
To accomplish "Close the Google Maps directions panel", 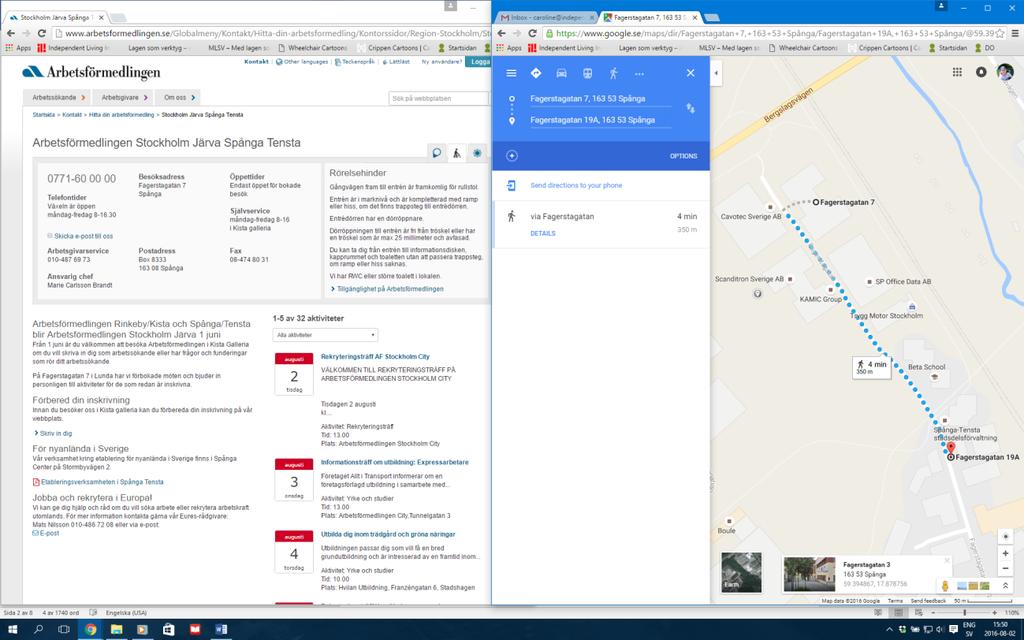I will point(690,73).
